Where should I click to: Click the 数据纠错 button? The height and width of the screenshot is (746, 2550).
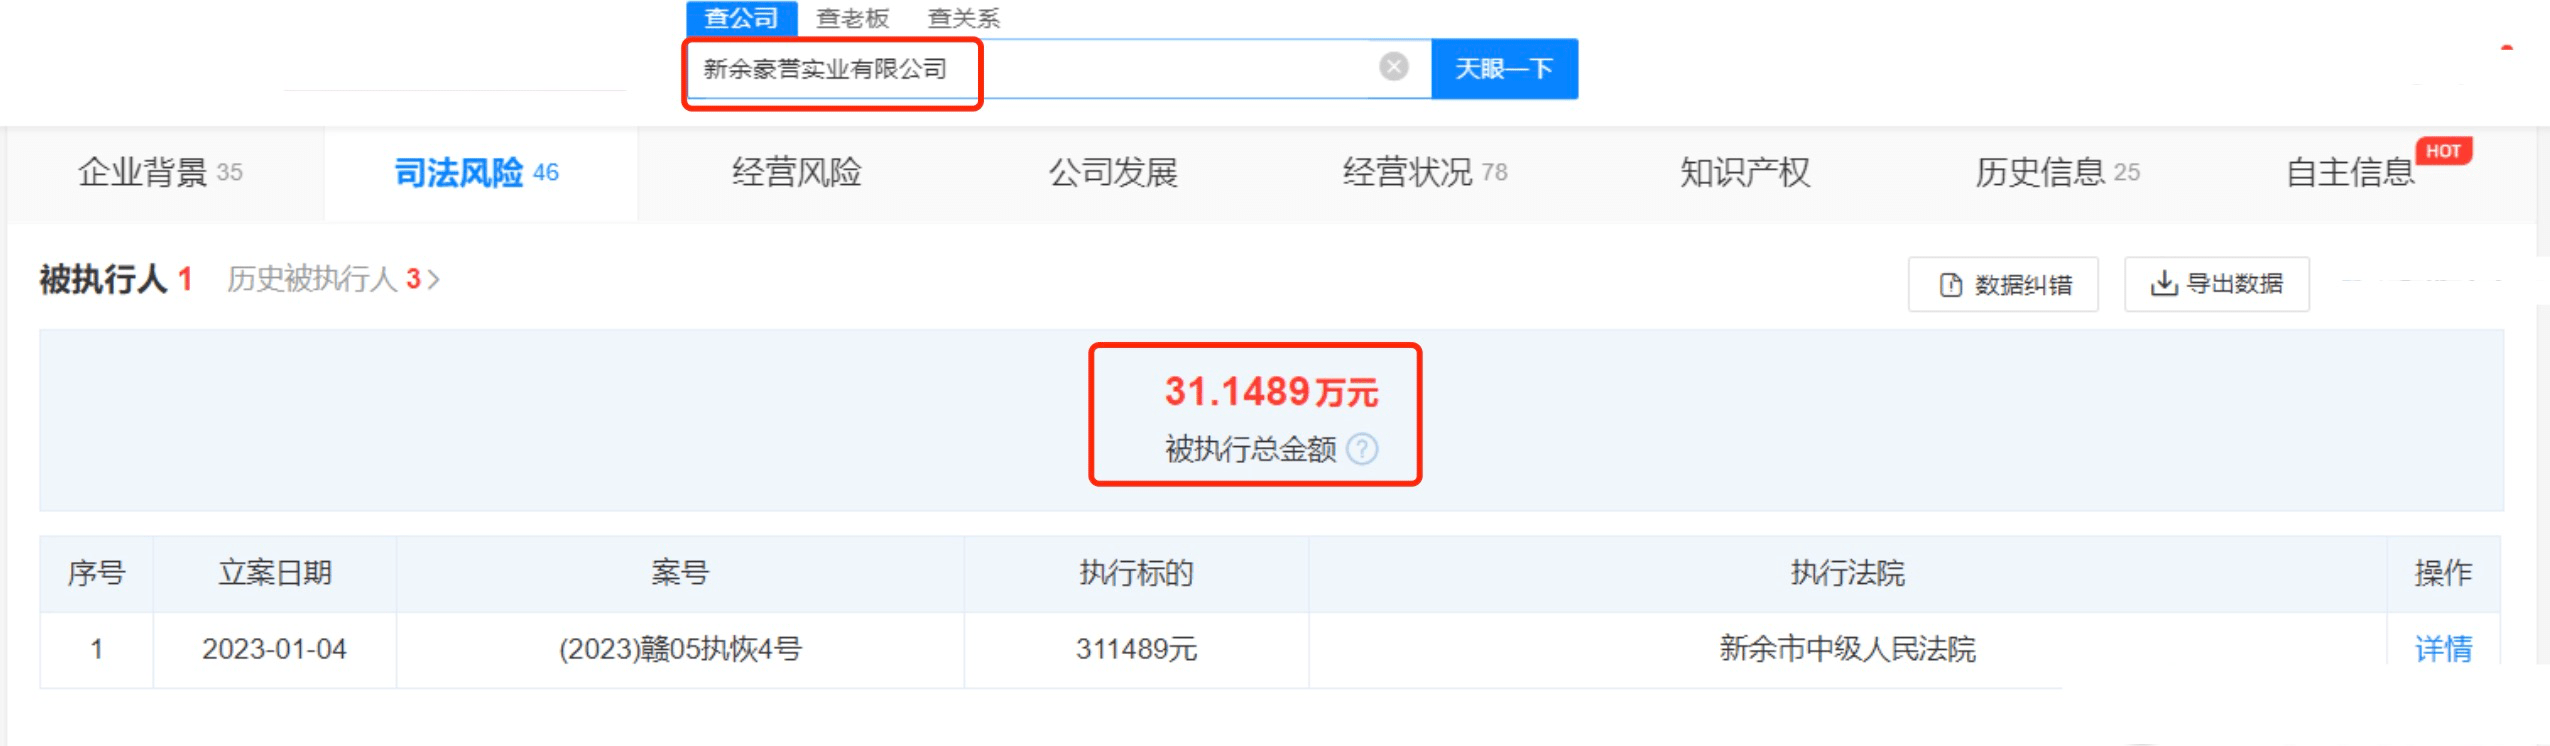pos(2003,285)
